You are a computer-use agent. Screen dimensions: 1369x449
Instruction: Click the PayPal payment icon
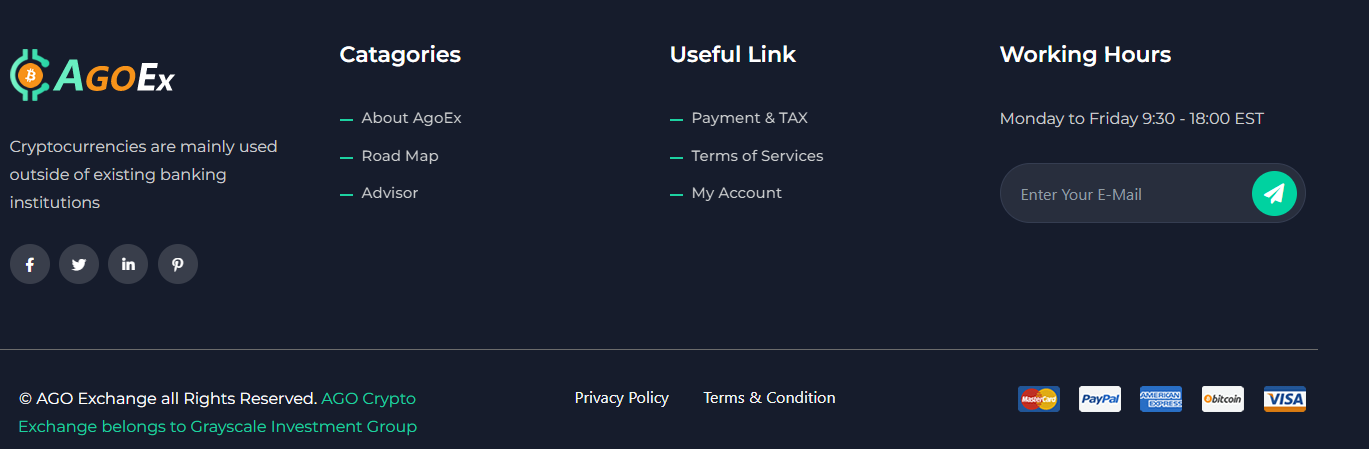tap(1100, 399)
